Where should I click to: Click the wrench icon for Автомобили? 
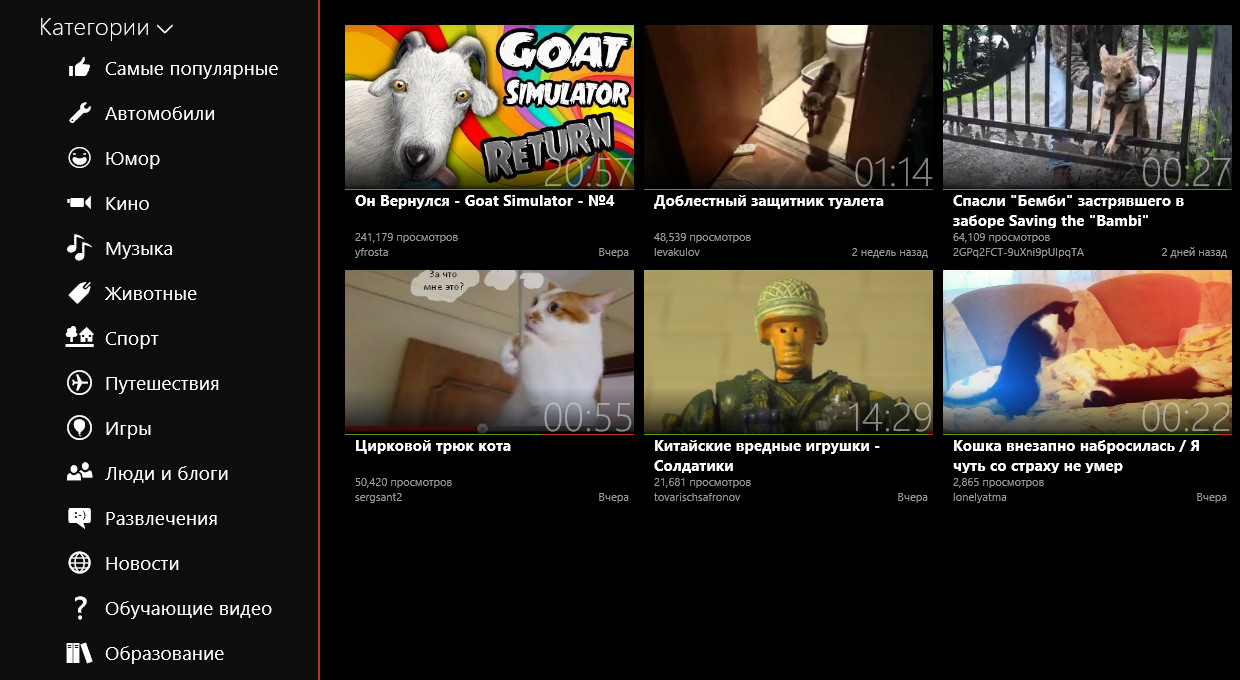(79, 113)
